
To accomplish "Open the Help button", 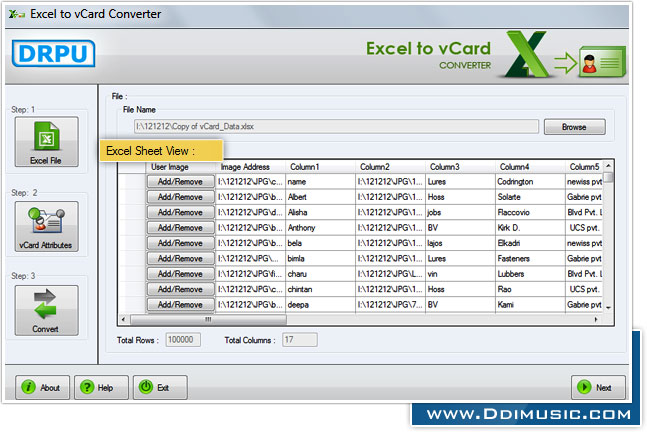I will point(102,387).
